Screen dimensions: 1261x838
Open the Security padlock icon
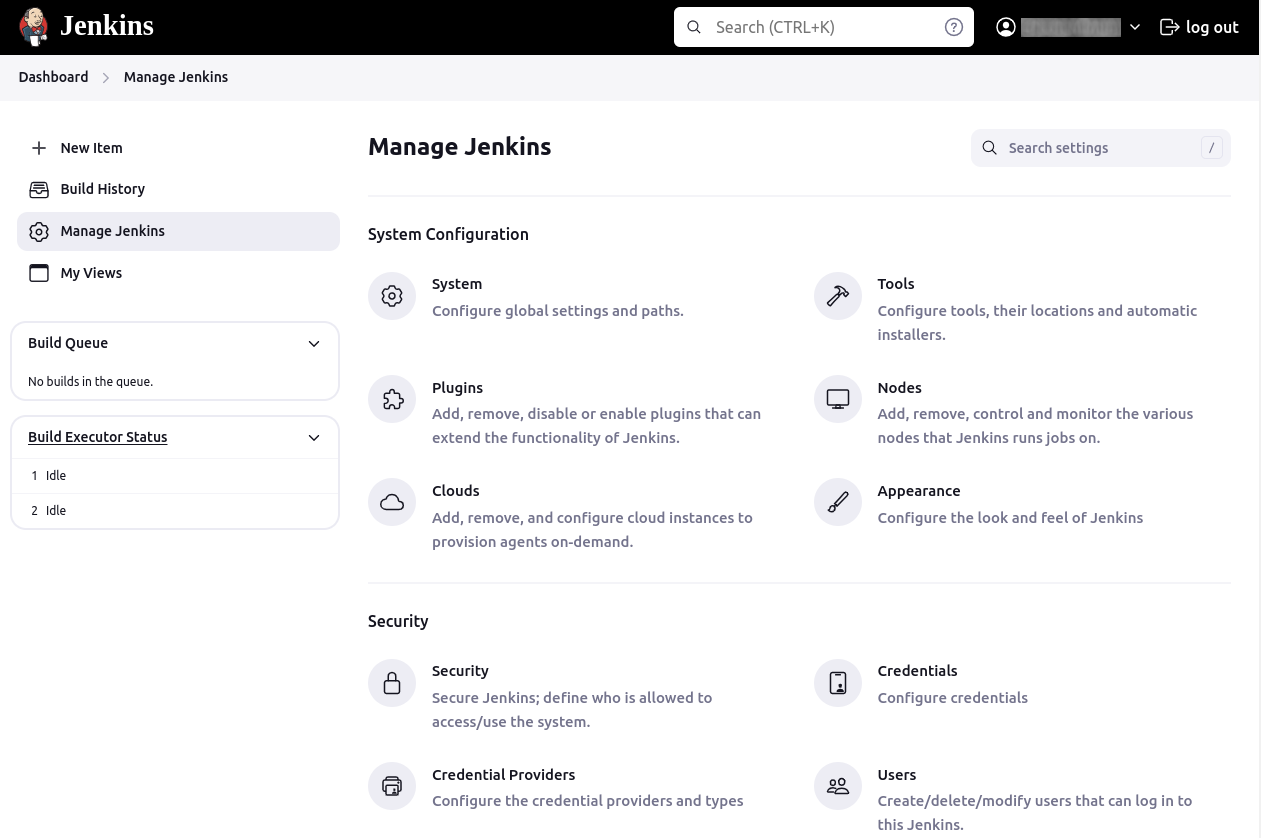(x=392, y=683)
